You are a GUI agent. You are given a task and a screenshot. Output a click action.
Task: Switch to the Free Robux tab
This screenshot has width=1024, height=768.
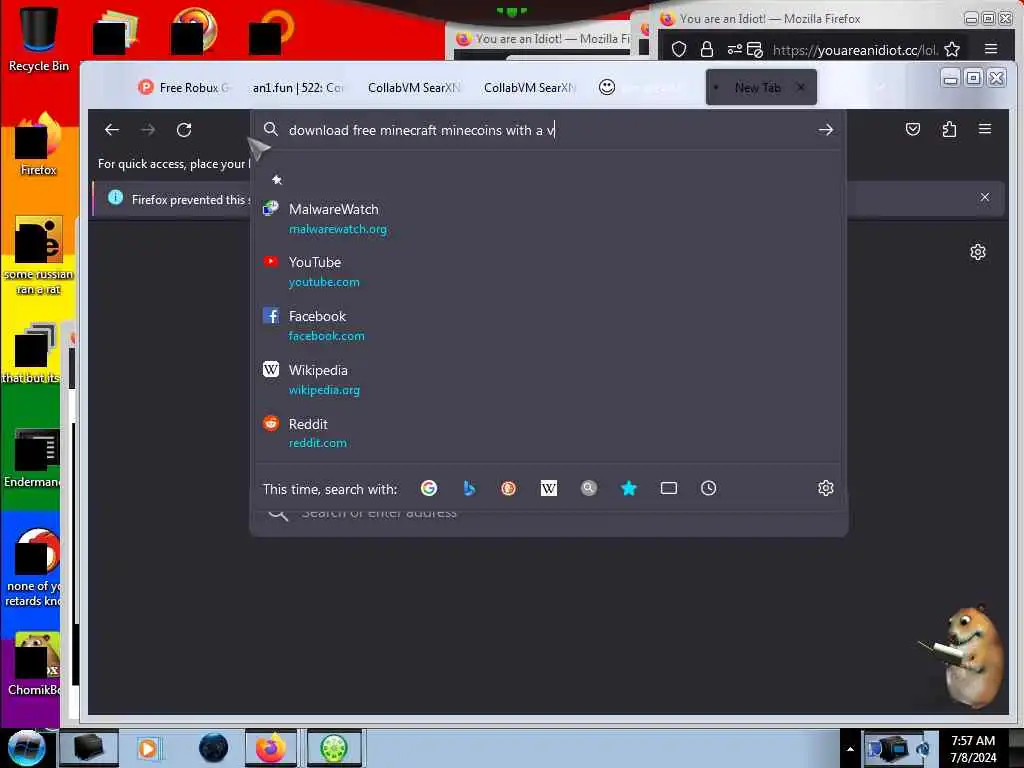185,88
